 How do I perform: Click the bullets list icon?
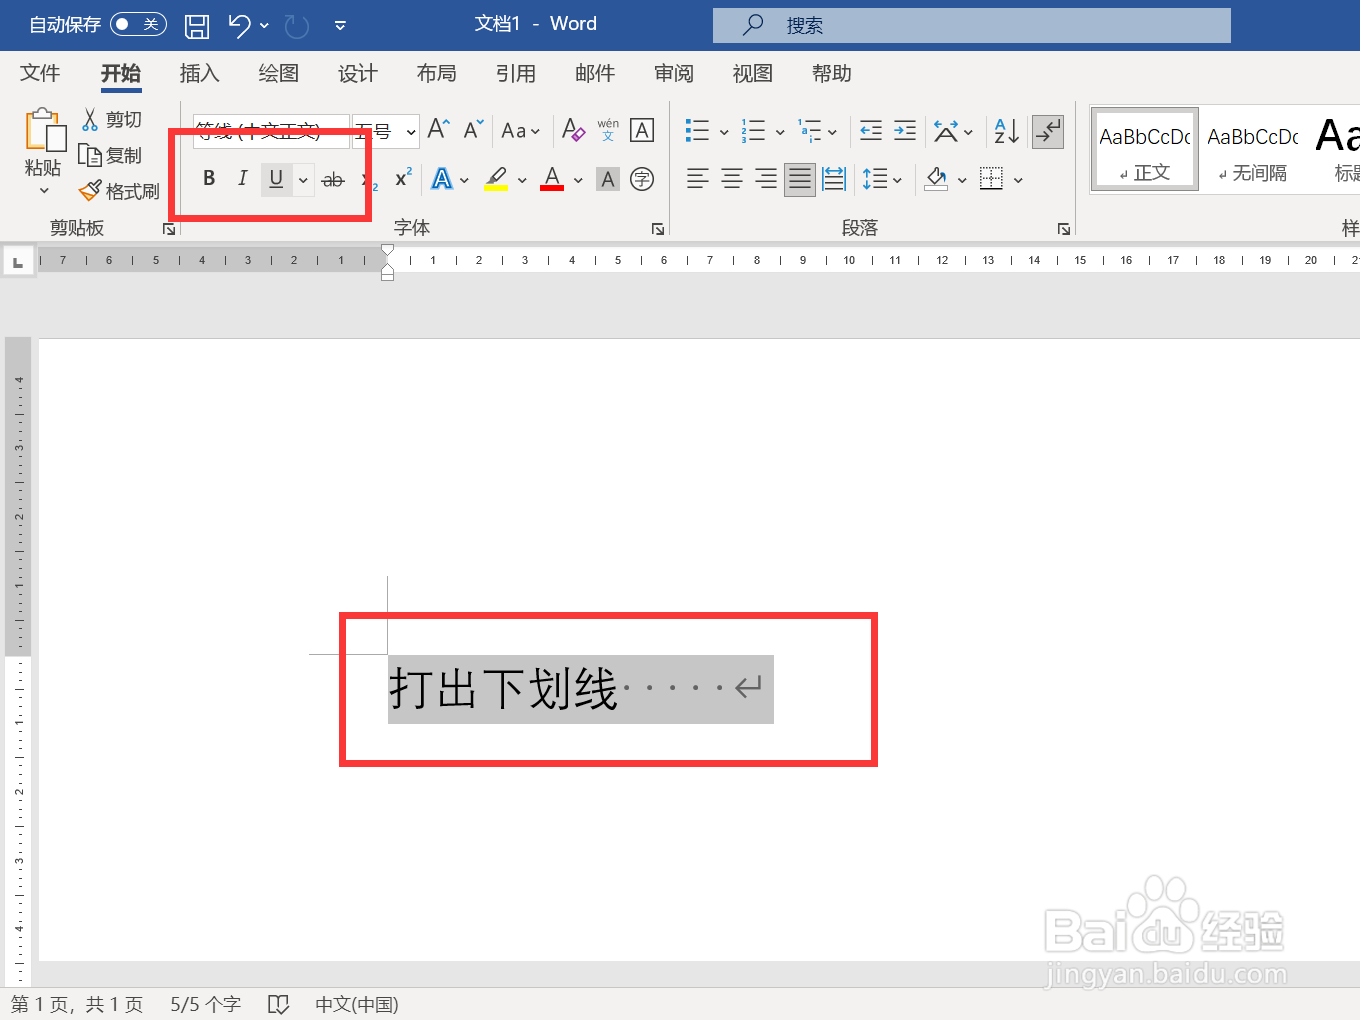697,130
